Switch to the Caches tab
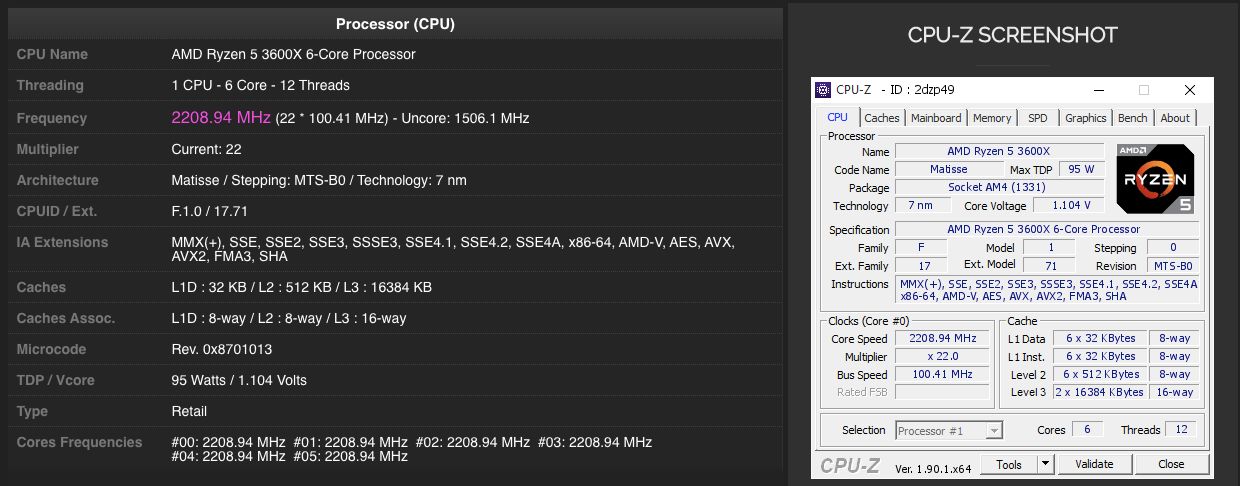This screenshot has height=486, width=1240. pos(881,118)
